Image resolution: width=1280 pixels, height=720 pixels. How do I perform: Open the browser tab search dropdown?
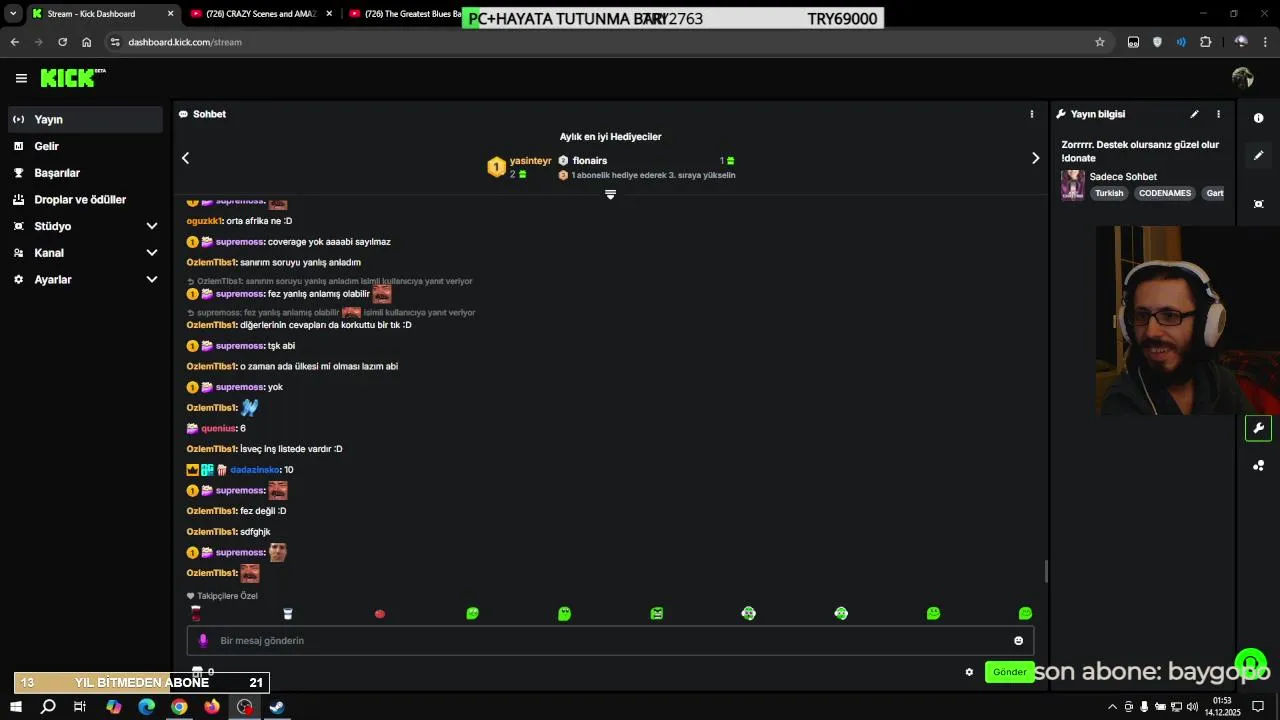13,14
